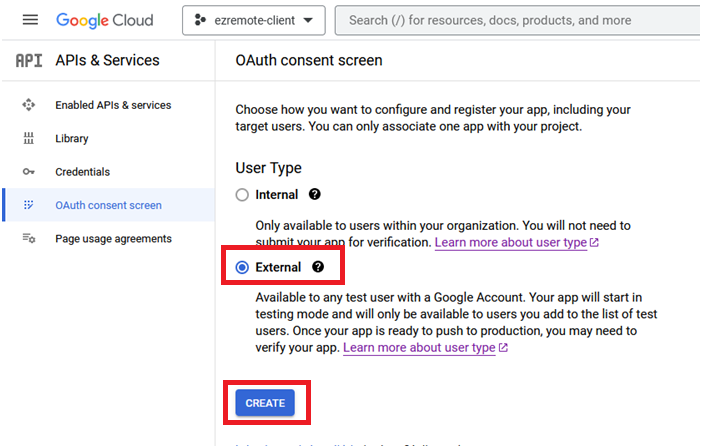Focus the resources search field
The height and width of the screenshot is (448, 702).
click(518, 21)
